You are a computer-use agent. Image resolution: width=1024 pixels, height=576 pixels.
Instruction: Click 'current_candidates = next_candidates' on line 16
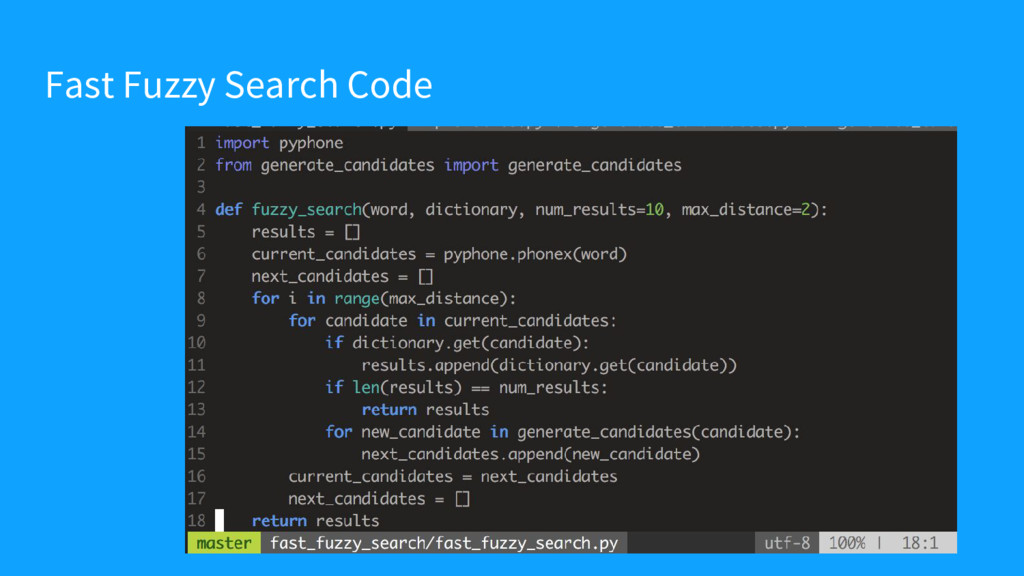(x=453, y=476)
